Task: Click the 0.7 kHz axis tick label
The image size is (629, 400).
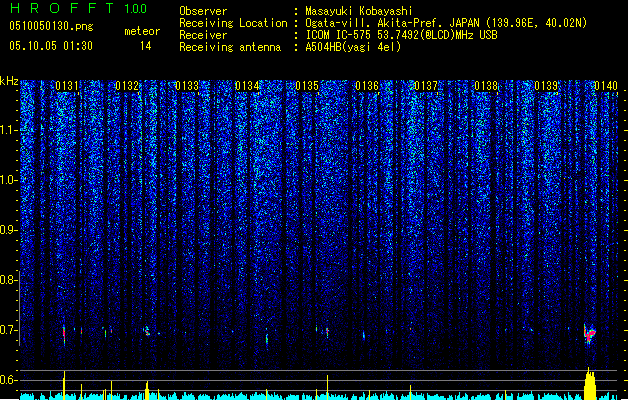Action: click(8, 330)
